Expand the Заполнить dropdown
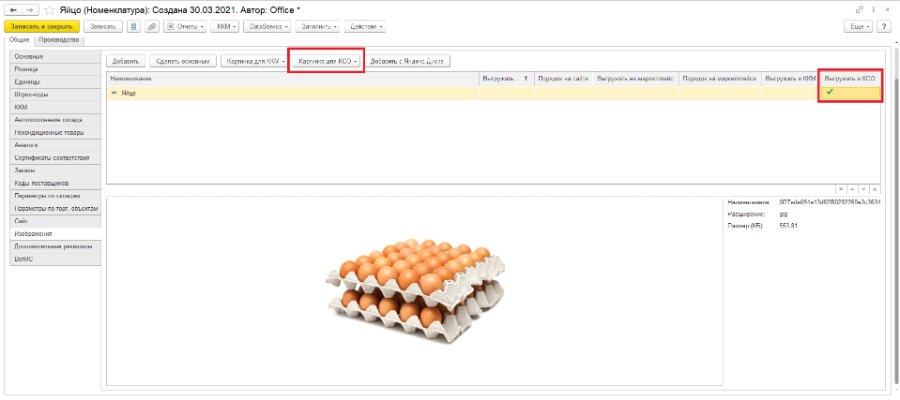Screen dimensions: 900x400 pyautogui.click(x=318, y=26)
